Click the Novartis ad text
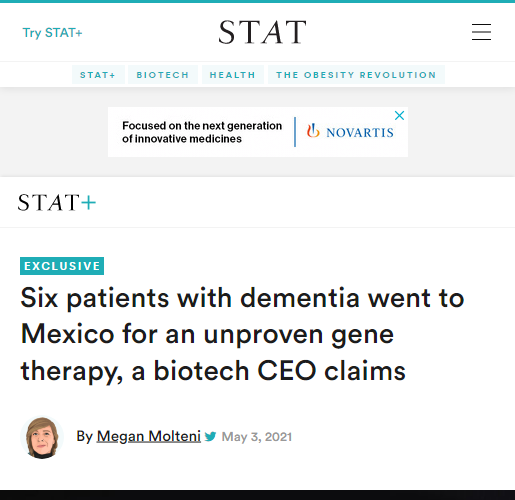The image size is (515, 500). pos(202,132)
